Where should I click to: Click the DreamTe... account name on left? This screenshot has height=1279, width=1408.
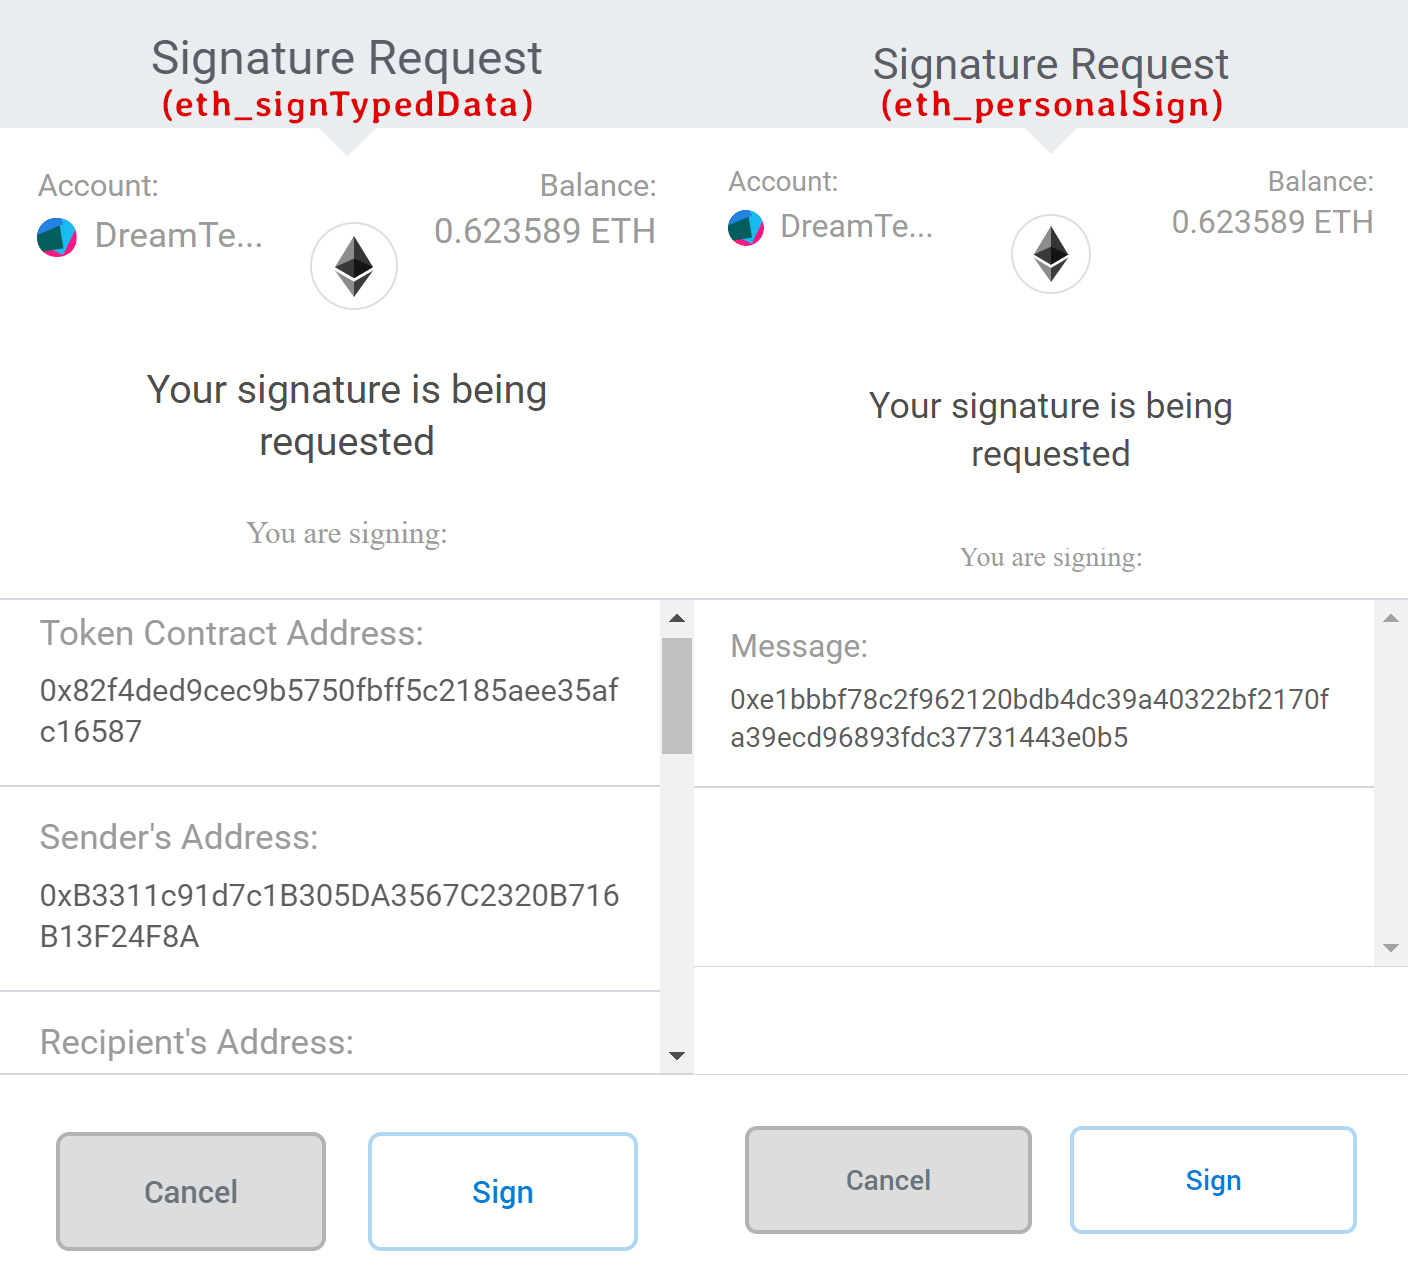[179, 236]
